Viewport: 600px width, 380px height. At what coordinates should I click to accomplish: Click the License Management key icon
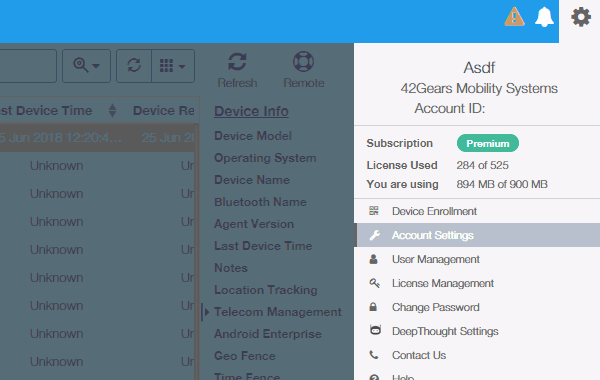[x=374, y=283]
